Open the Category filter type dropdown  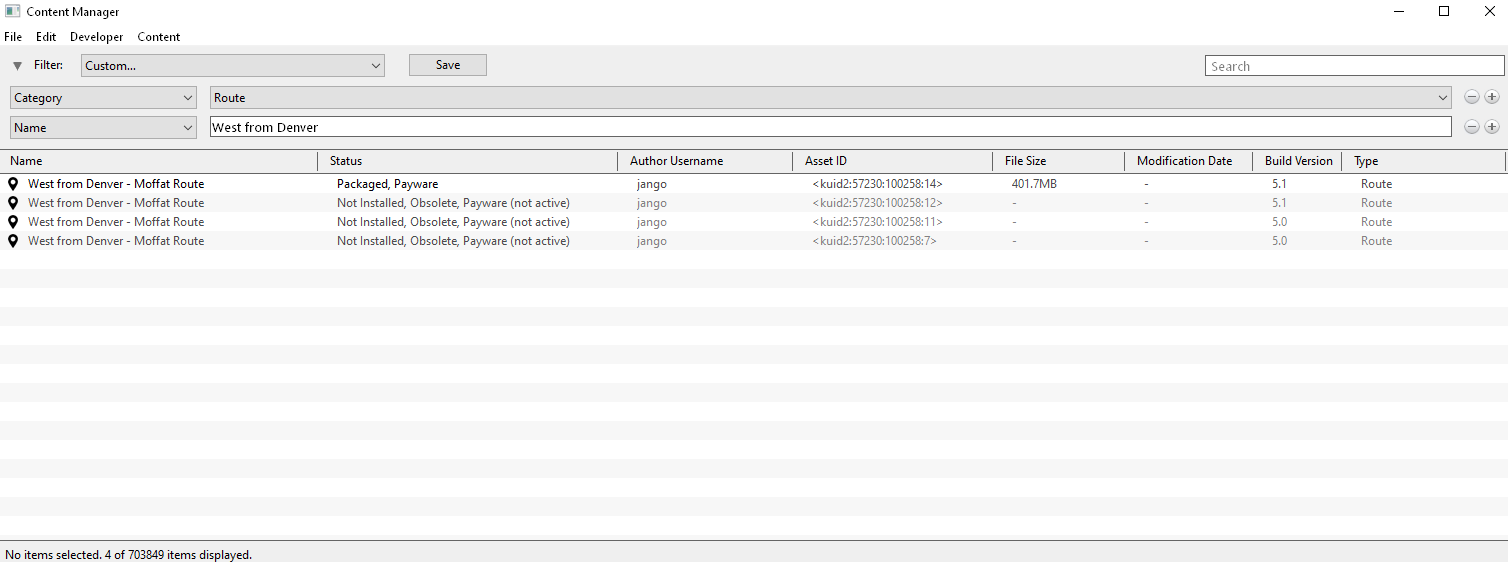103,98
